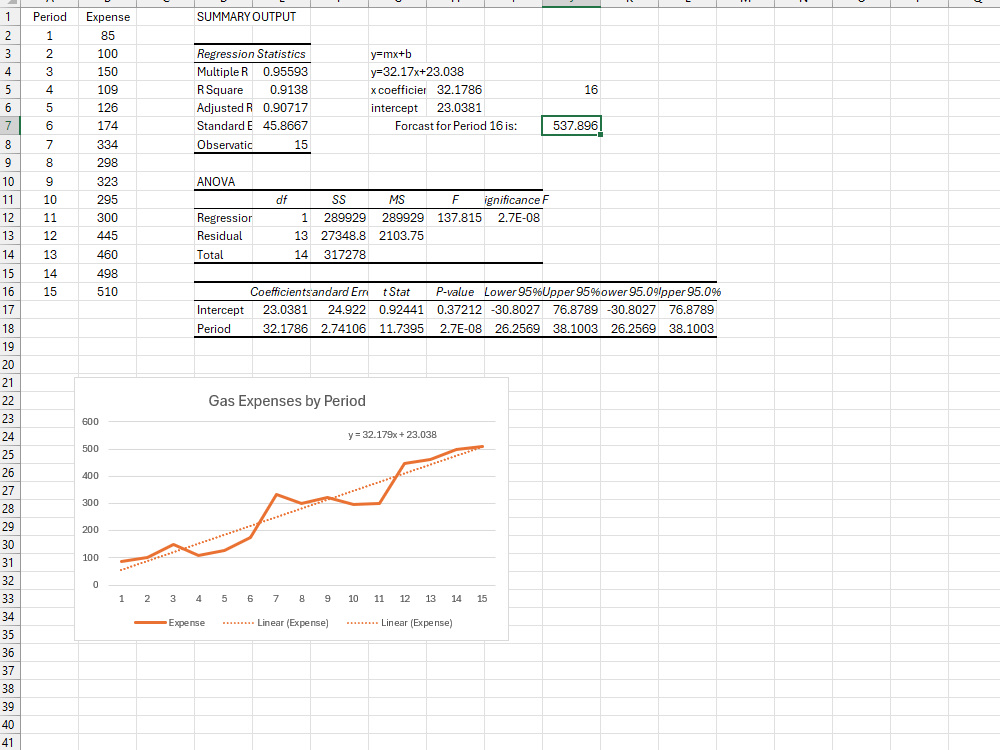
Task: Click the x coefficient value 32.1786
Action: tap(455, 89)
